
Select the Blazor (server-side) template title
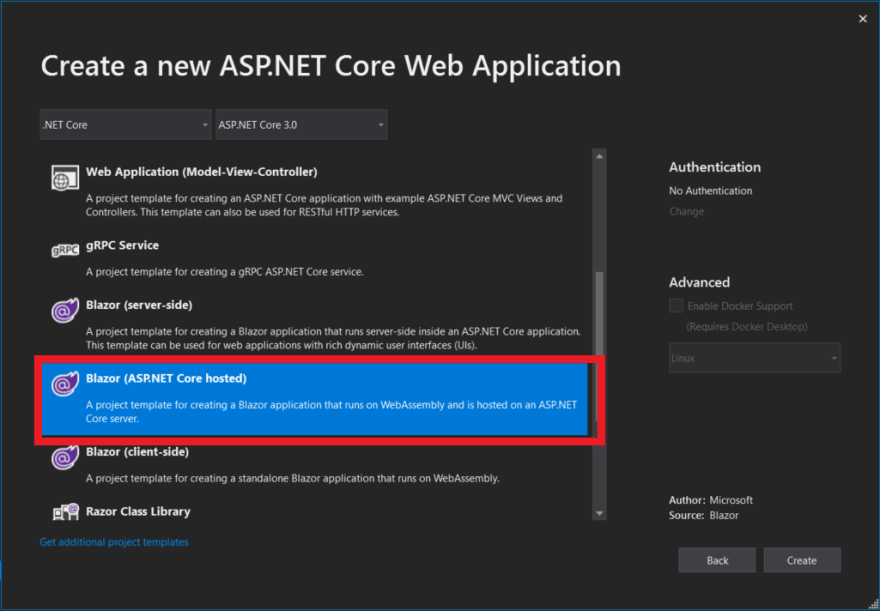click(139, 305)
